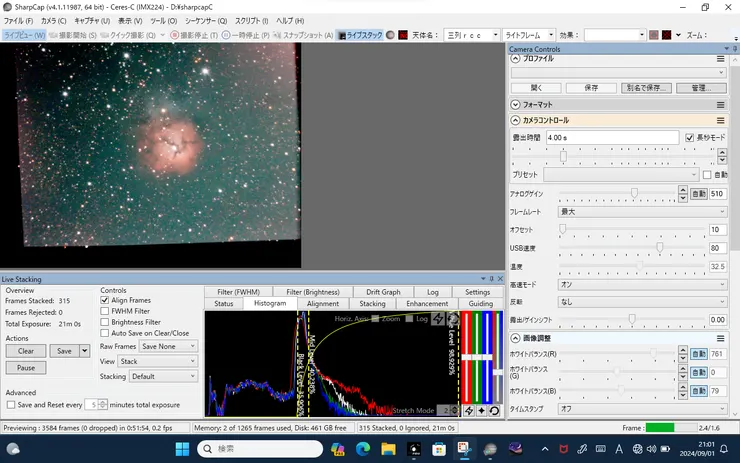Viewport: 740px width, 463px height.
Task: Reset the histogram color balance sliders
Action: coord(494,410)
